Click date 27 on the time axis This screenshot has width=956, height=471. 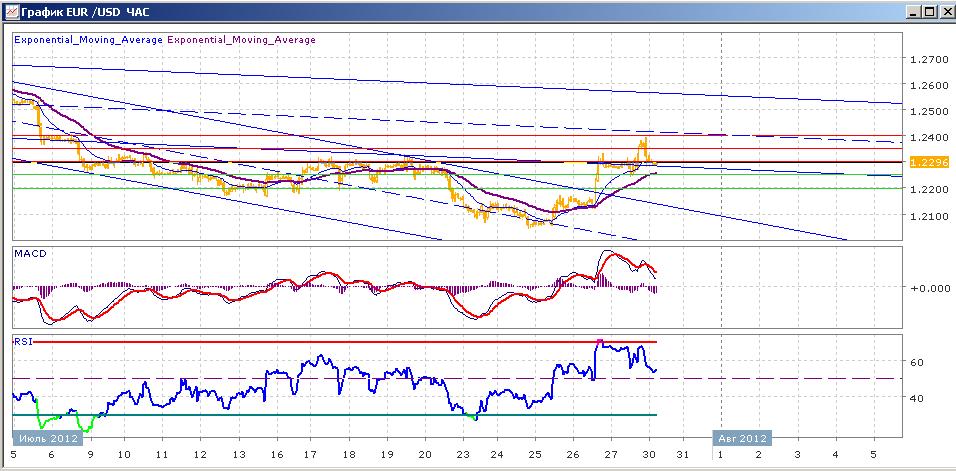612,455
